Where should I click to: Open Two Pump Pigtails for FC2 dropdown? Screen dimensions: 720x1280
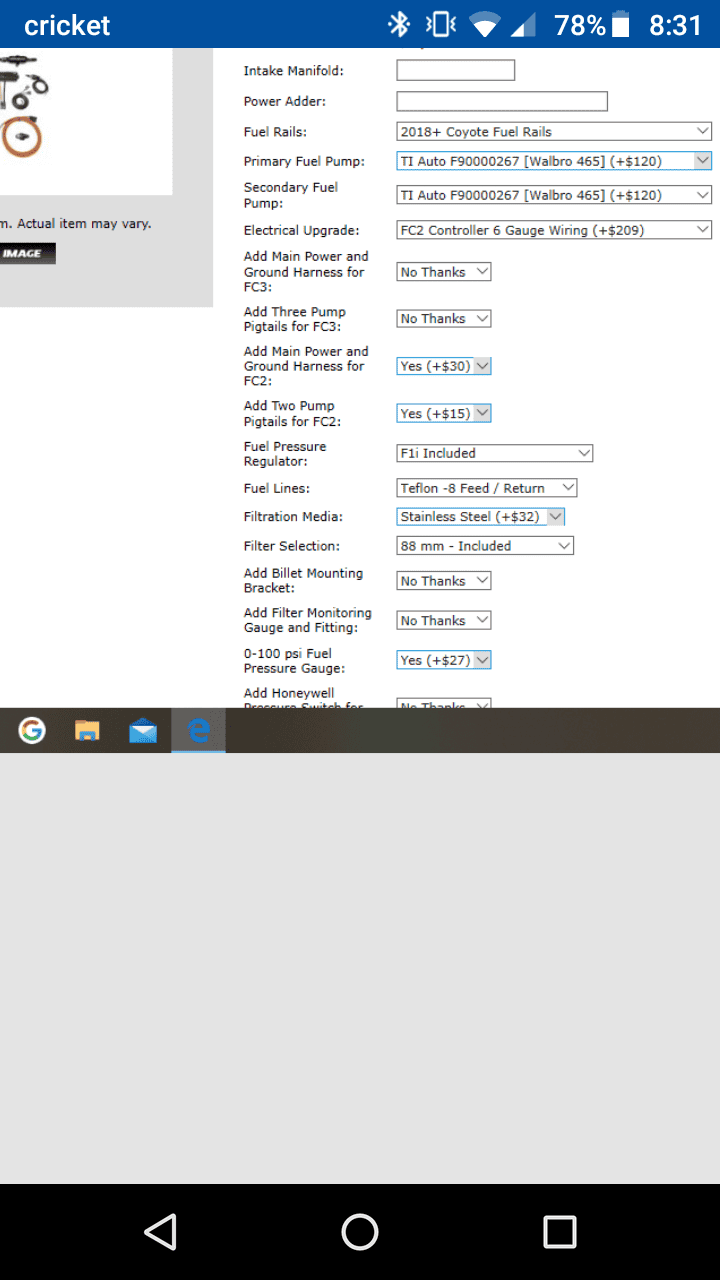click(444, 413)
